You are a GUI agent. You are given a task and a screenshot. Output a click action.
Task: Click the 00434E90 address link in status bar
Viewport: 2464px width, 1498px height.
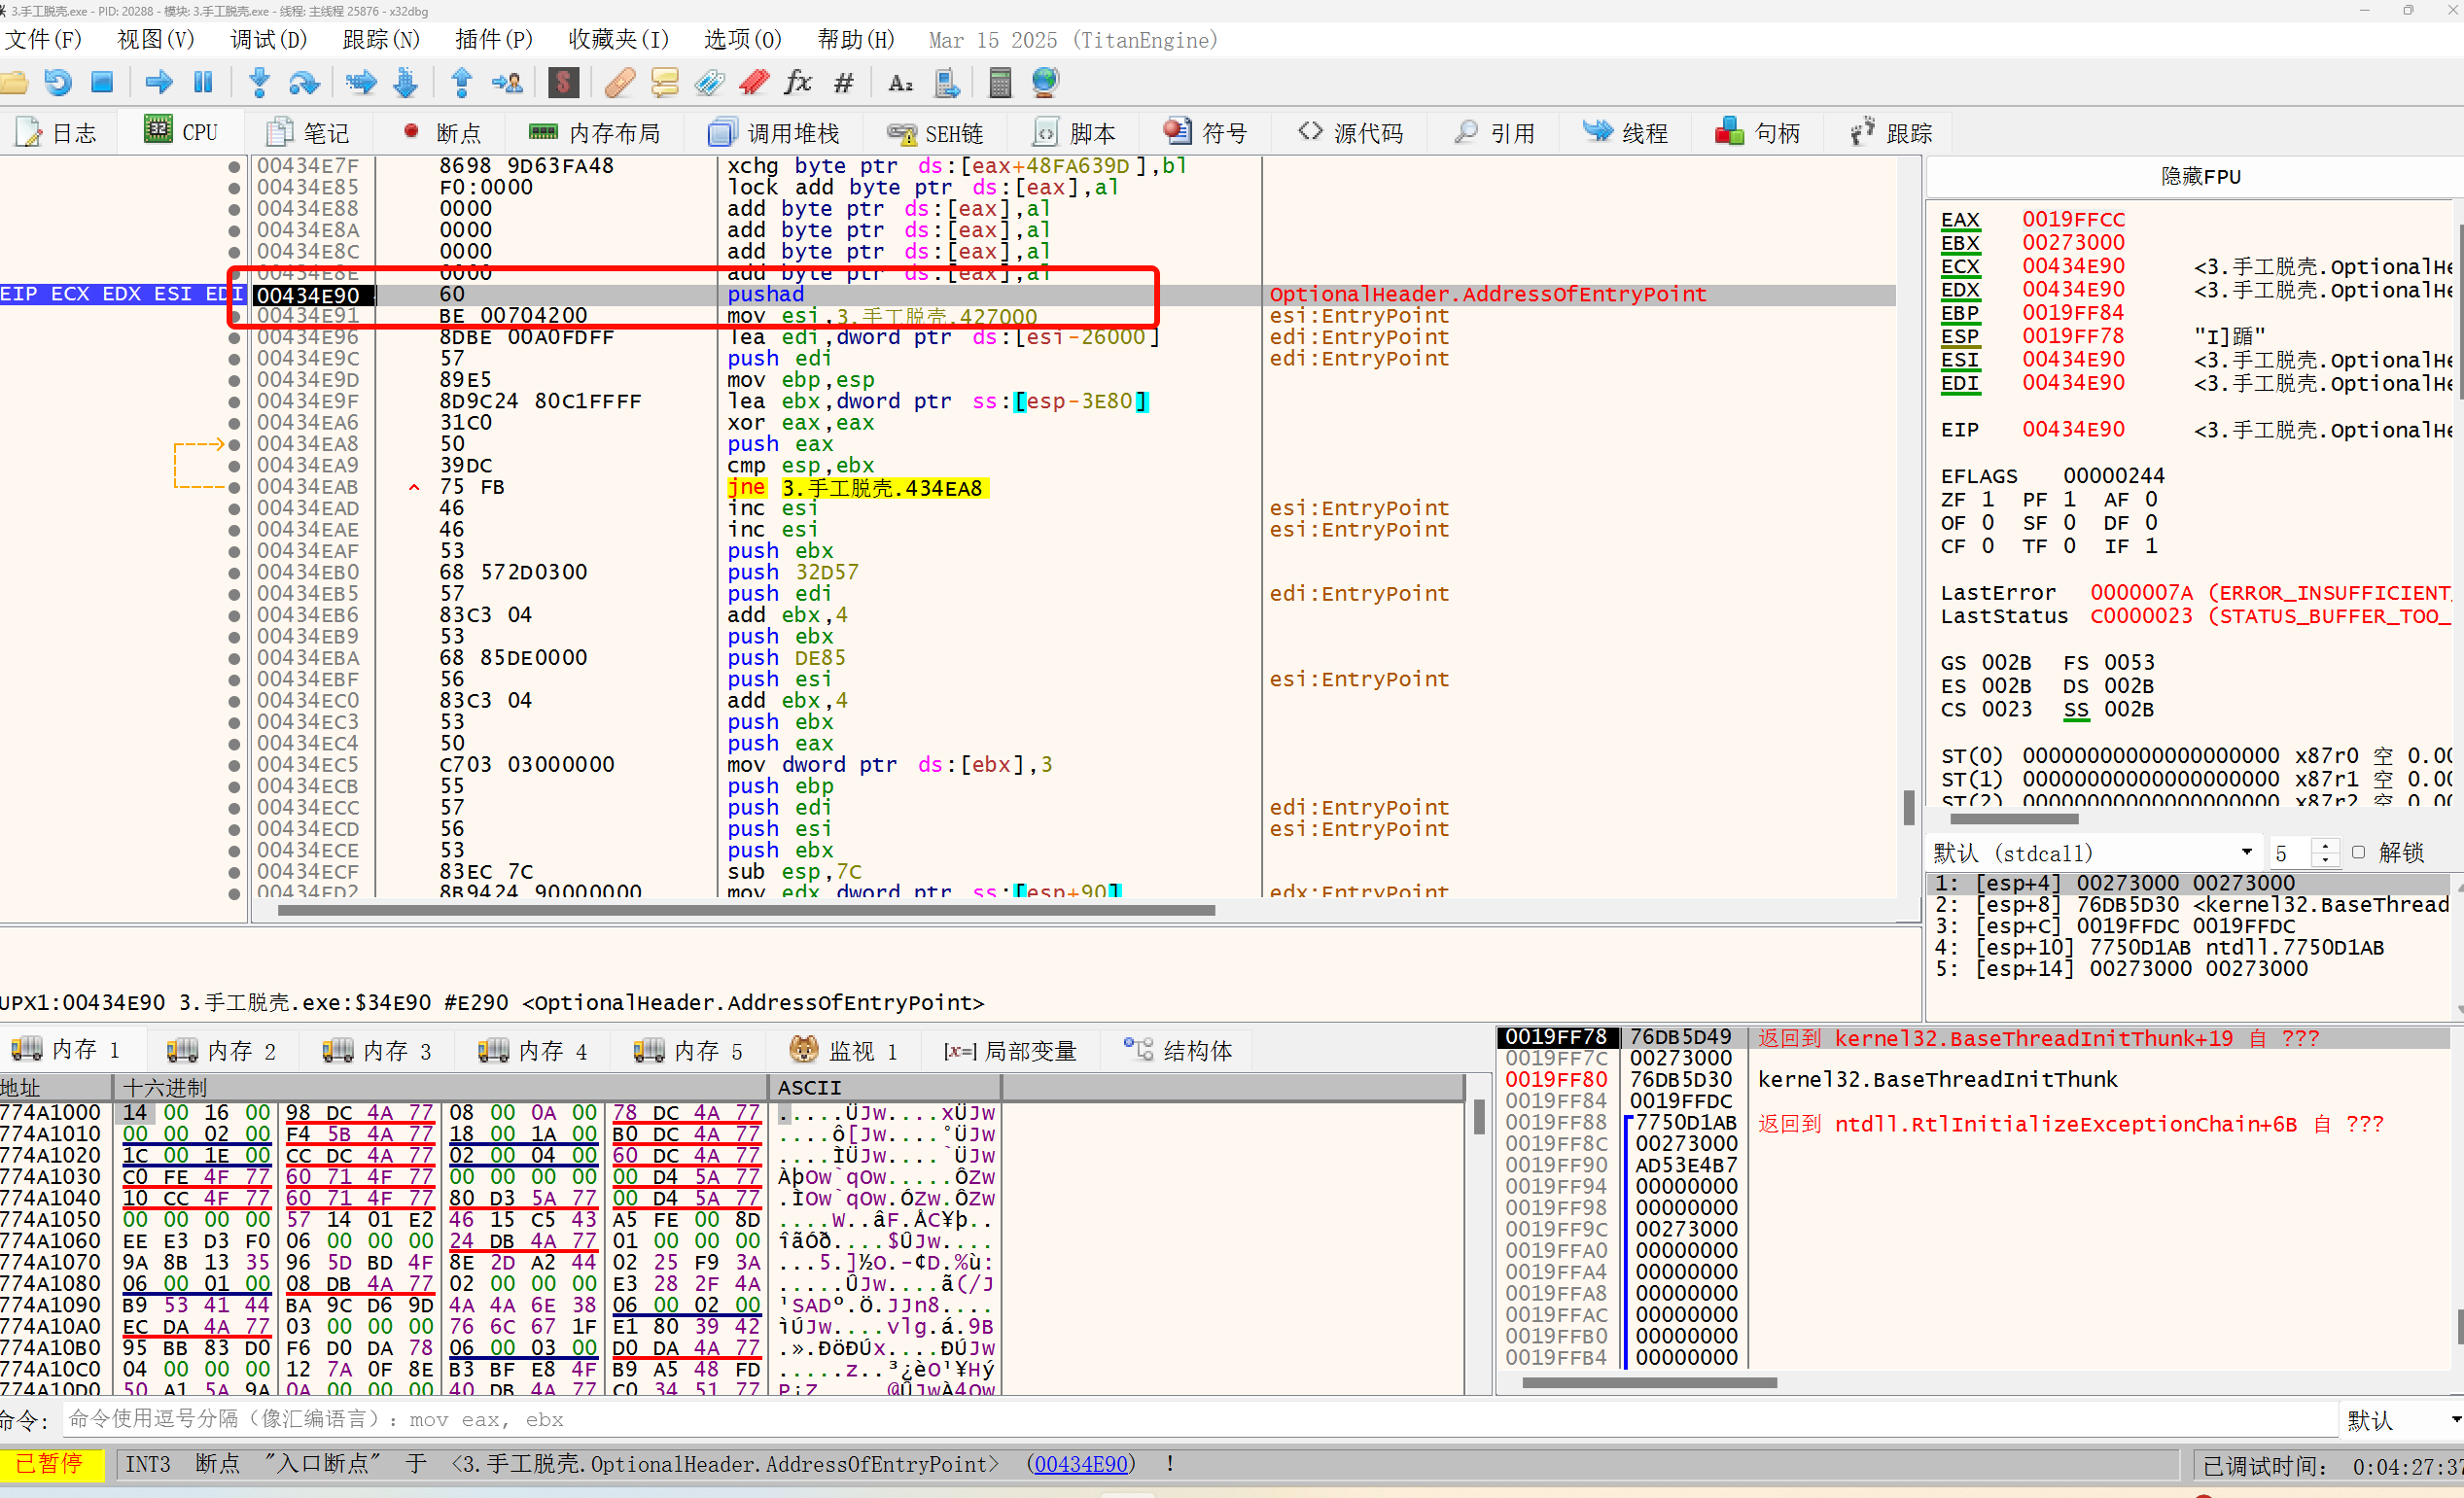pyautogui.click(x=1080, y=1464)
